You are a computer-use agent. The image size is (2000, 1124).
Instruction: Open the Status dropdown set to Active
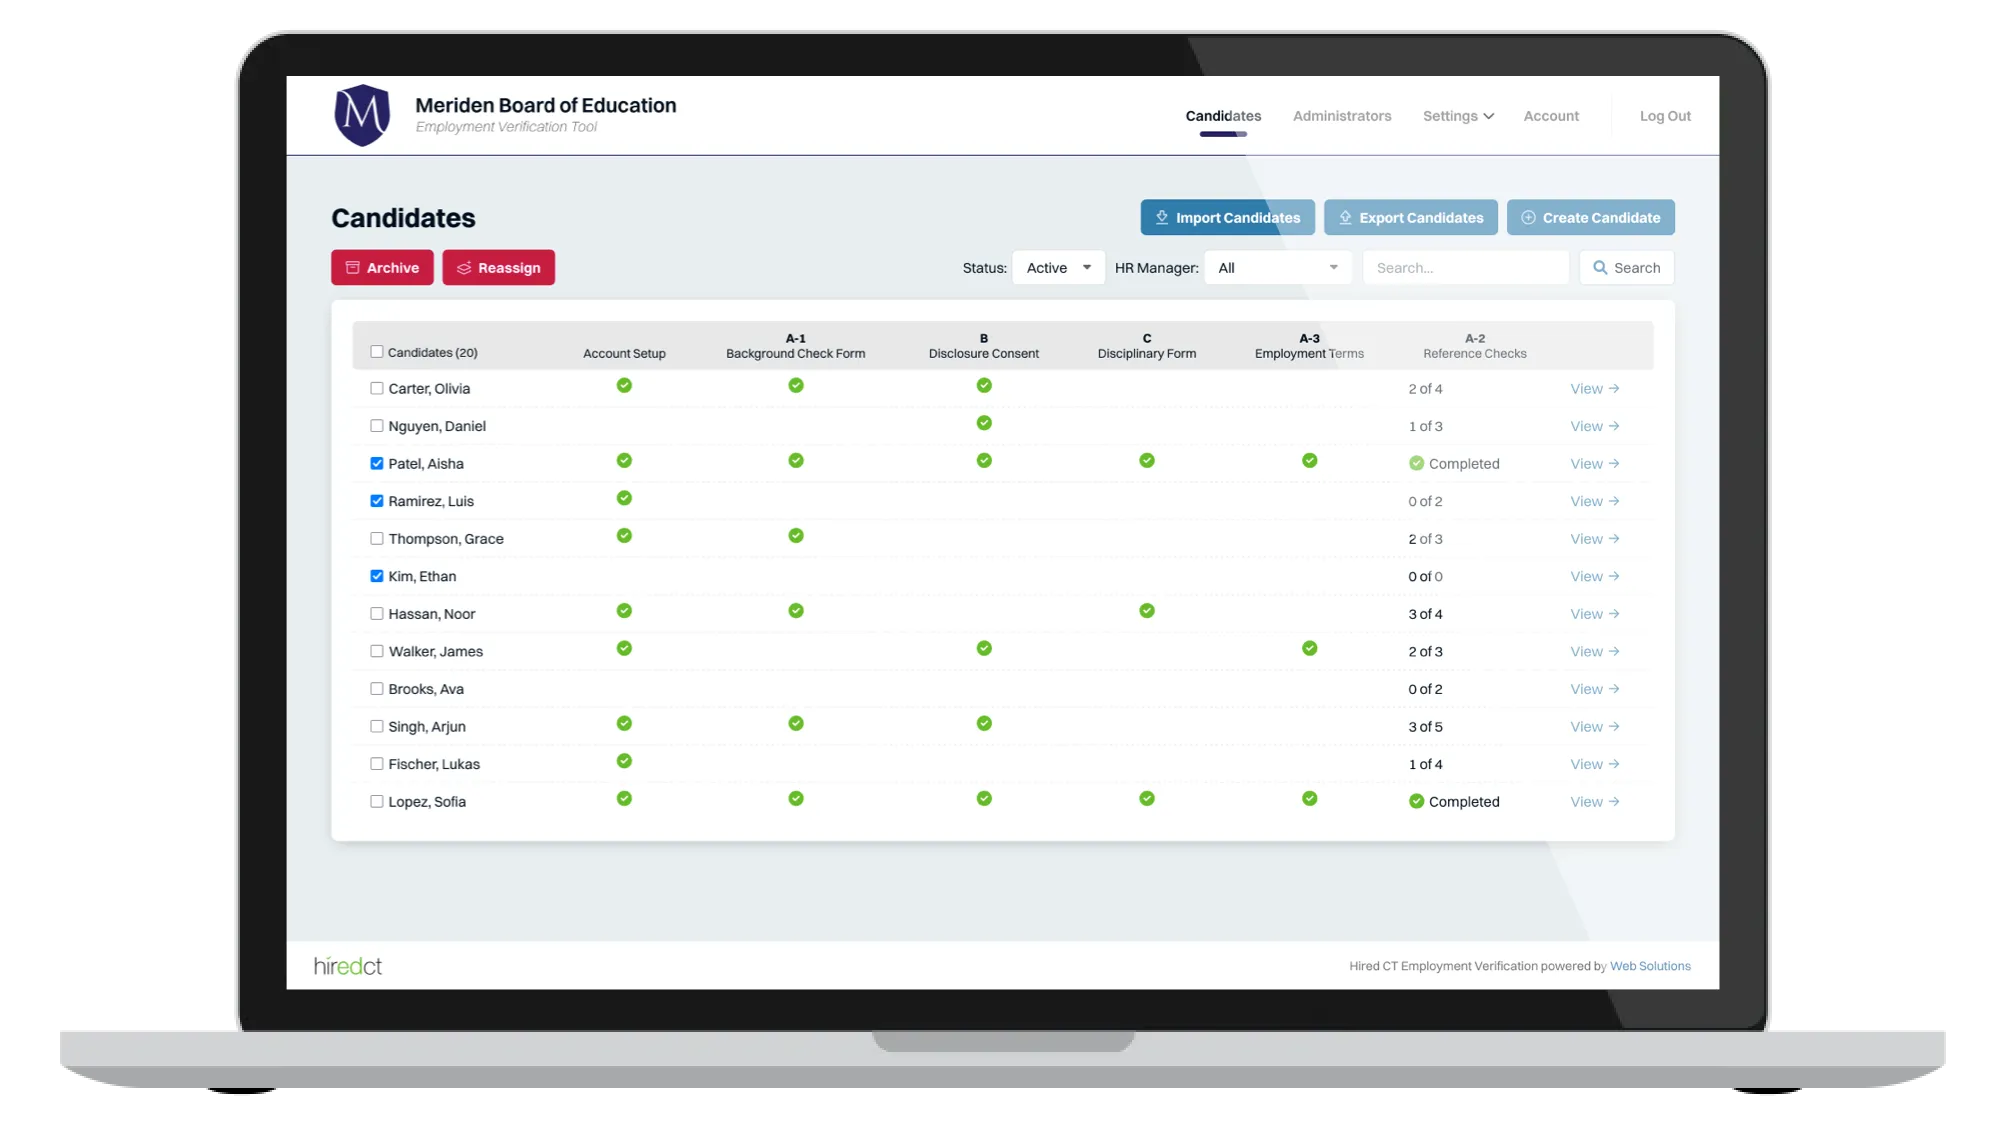(1058, 268)
